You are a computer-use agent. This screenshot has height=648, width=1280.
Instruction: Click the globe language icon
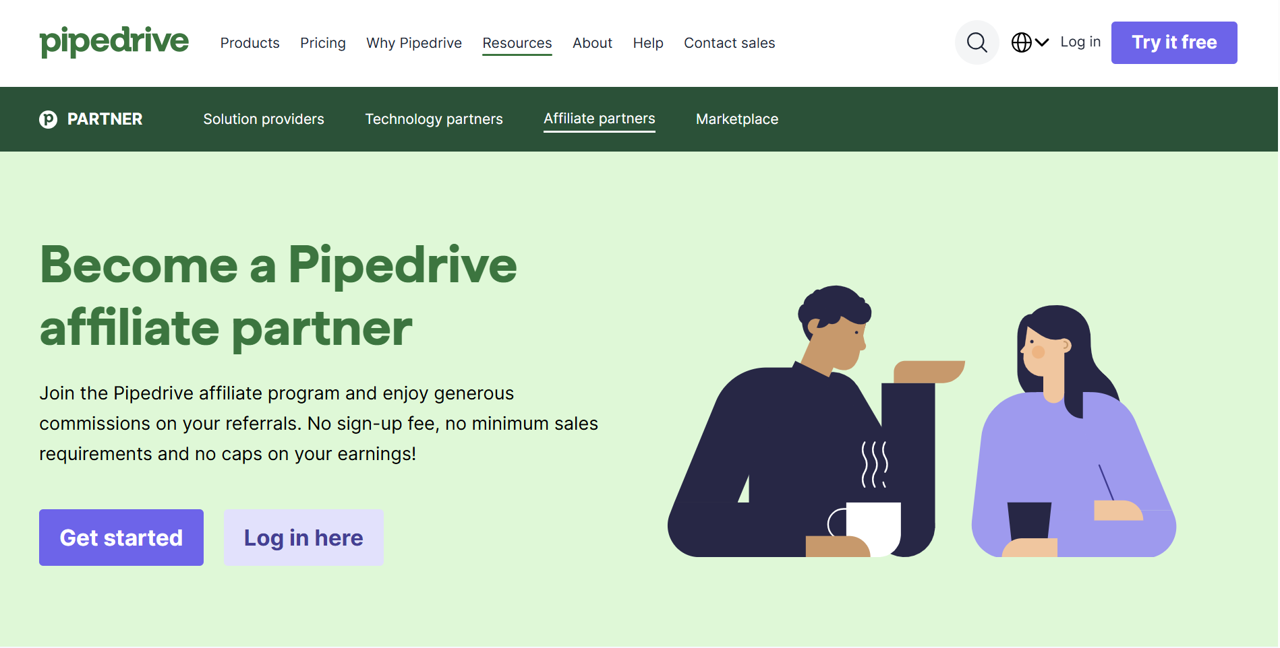coord(1021,42)
